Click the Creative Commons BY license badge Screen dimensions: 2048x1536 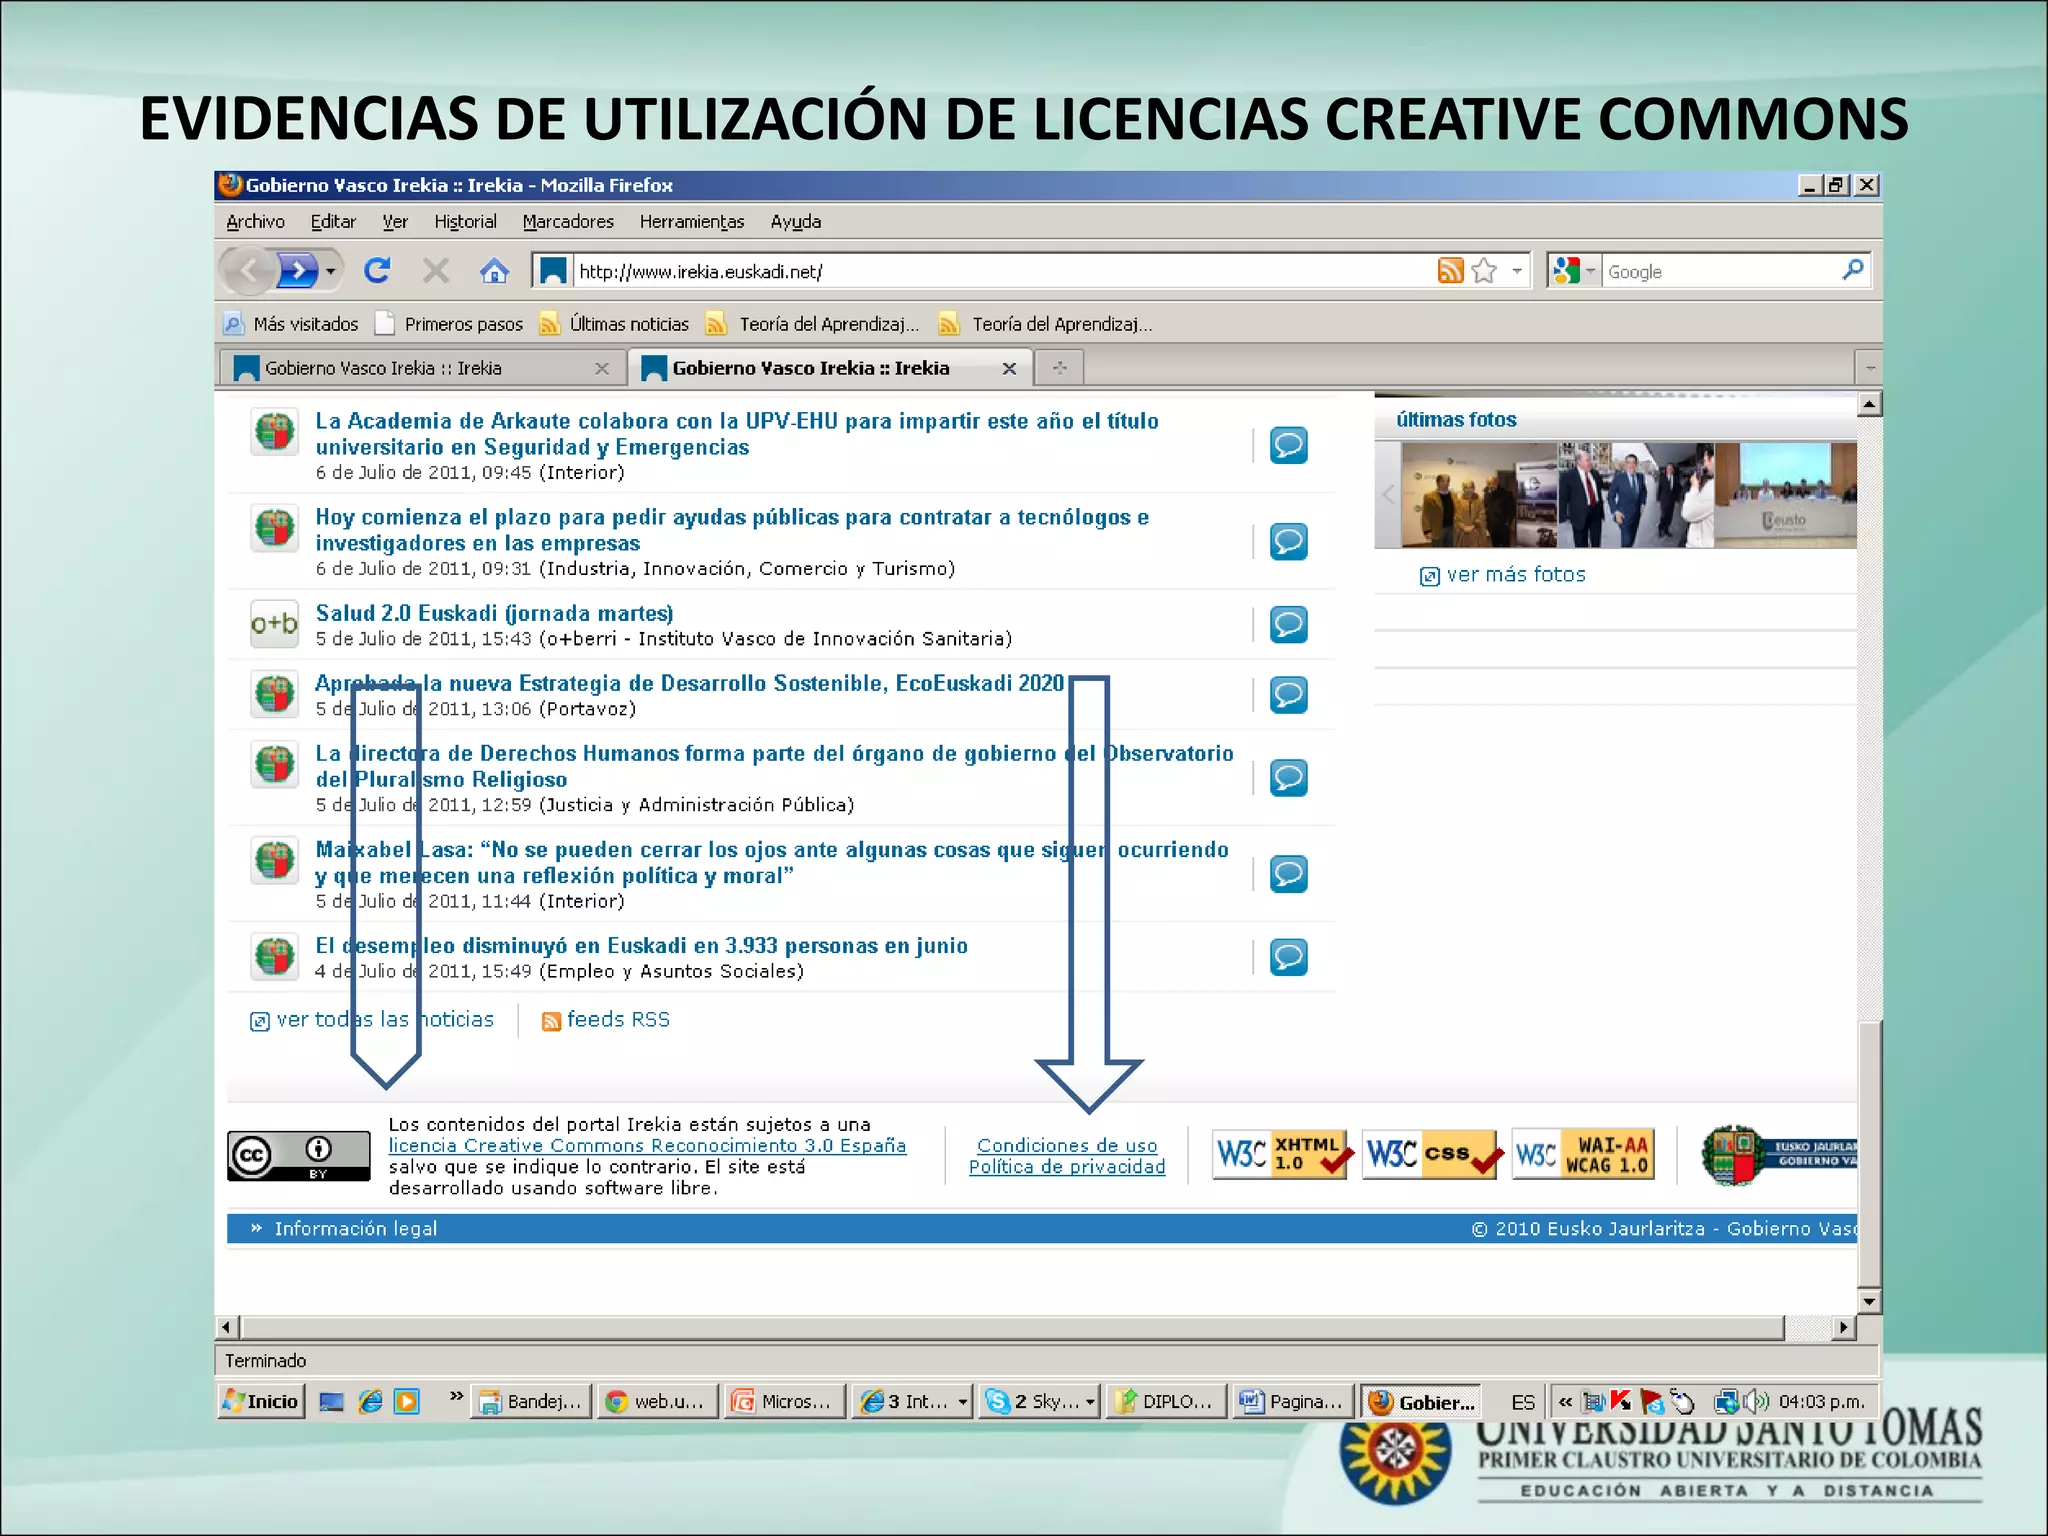[298, 1154]
